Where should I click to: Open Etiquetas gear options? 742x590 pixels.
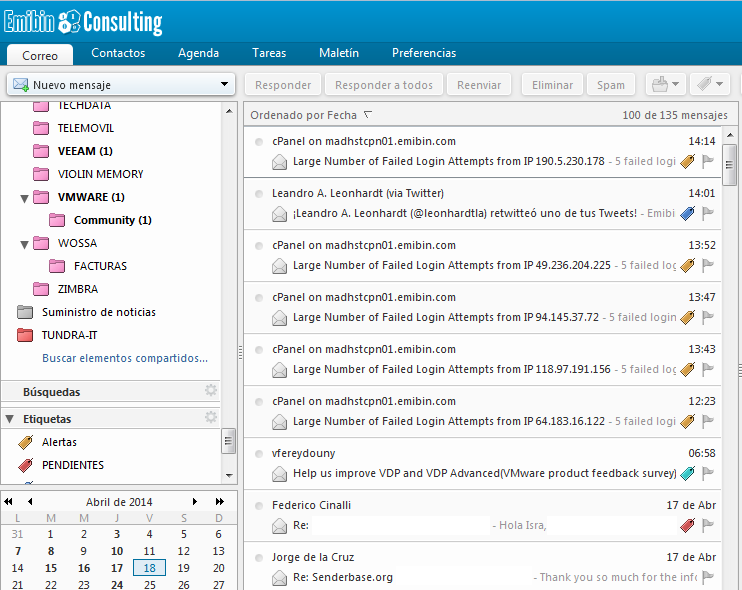coord(211,418)
